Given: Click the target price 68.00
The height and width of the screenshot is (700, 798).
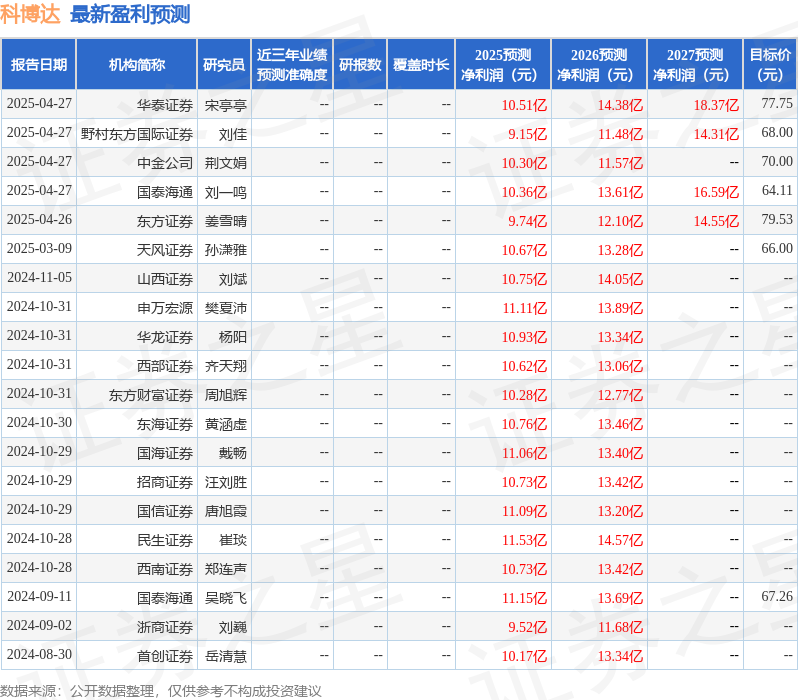Looking at the screenshot, I should tap(777, 132).
